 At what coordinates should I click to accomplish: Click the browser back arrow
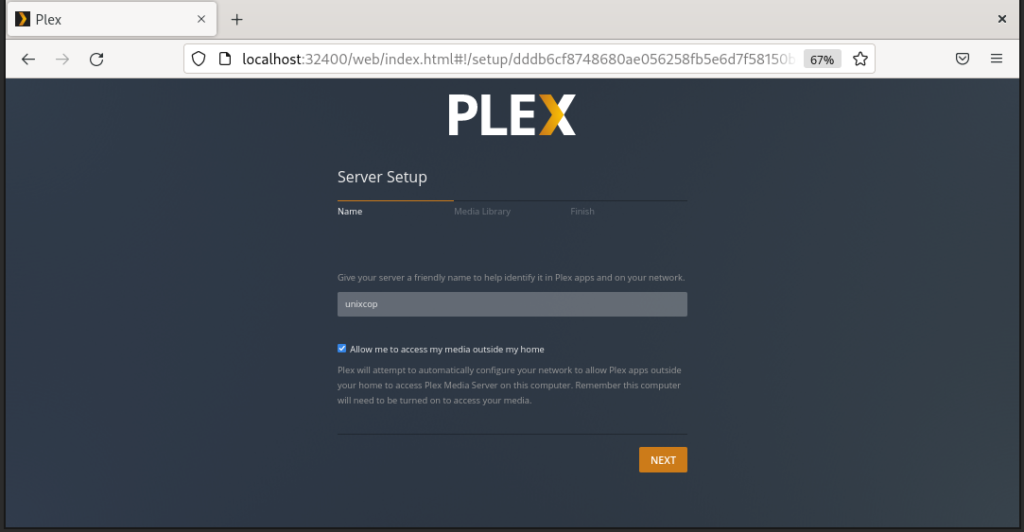pos(28,59)
